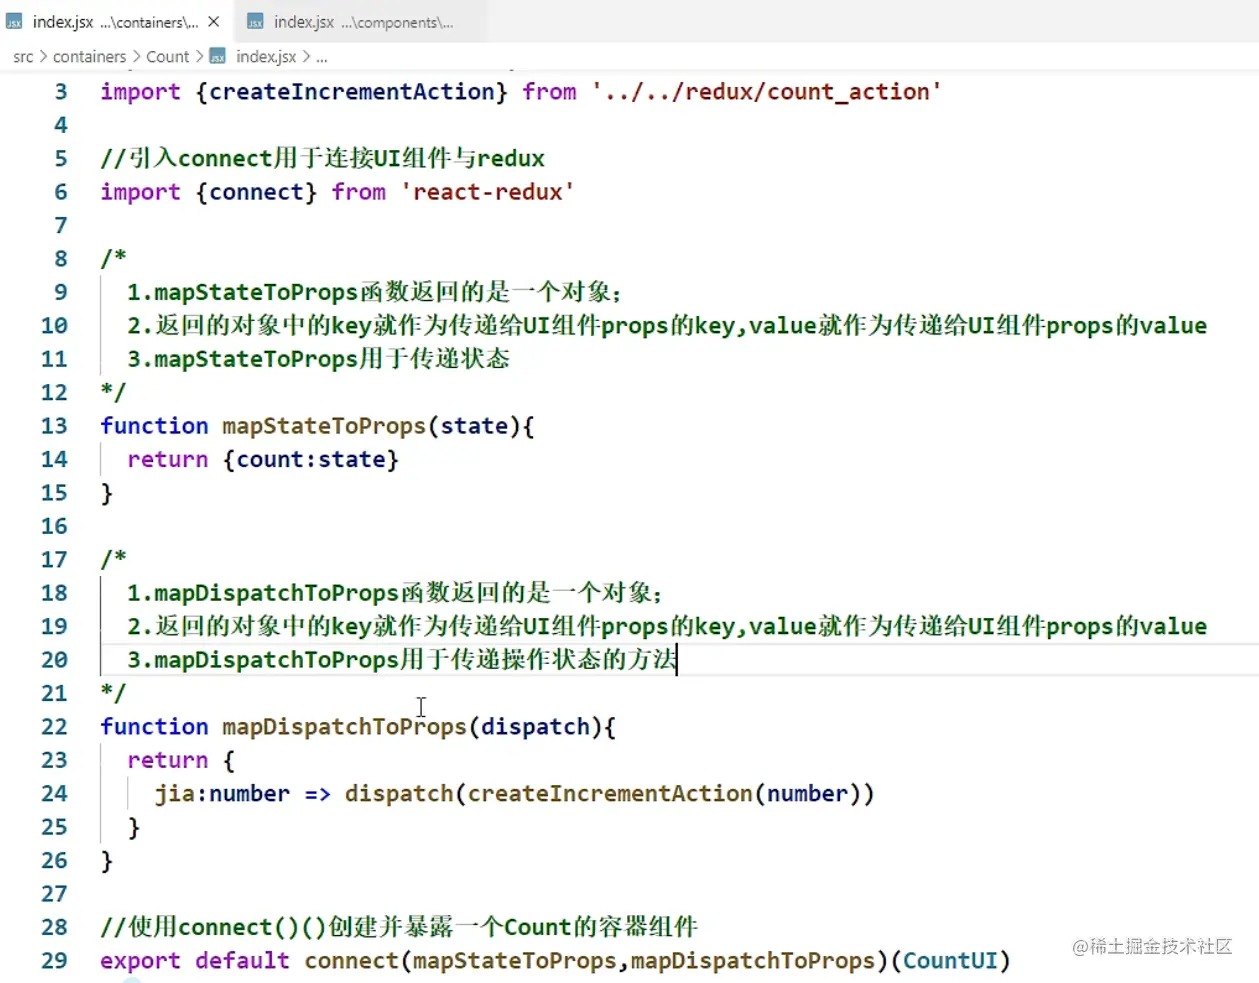Click return keyword on line 14
The width and height of the screenshot is (1259, 983).
pyautogui.click(x=167, y=460)
